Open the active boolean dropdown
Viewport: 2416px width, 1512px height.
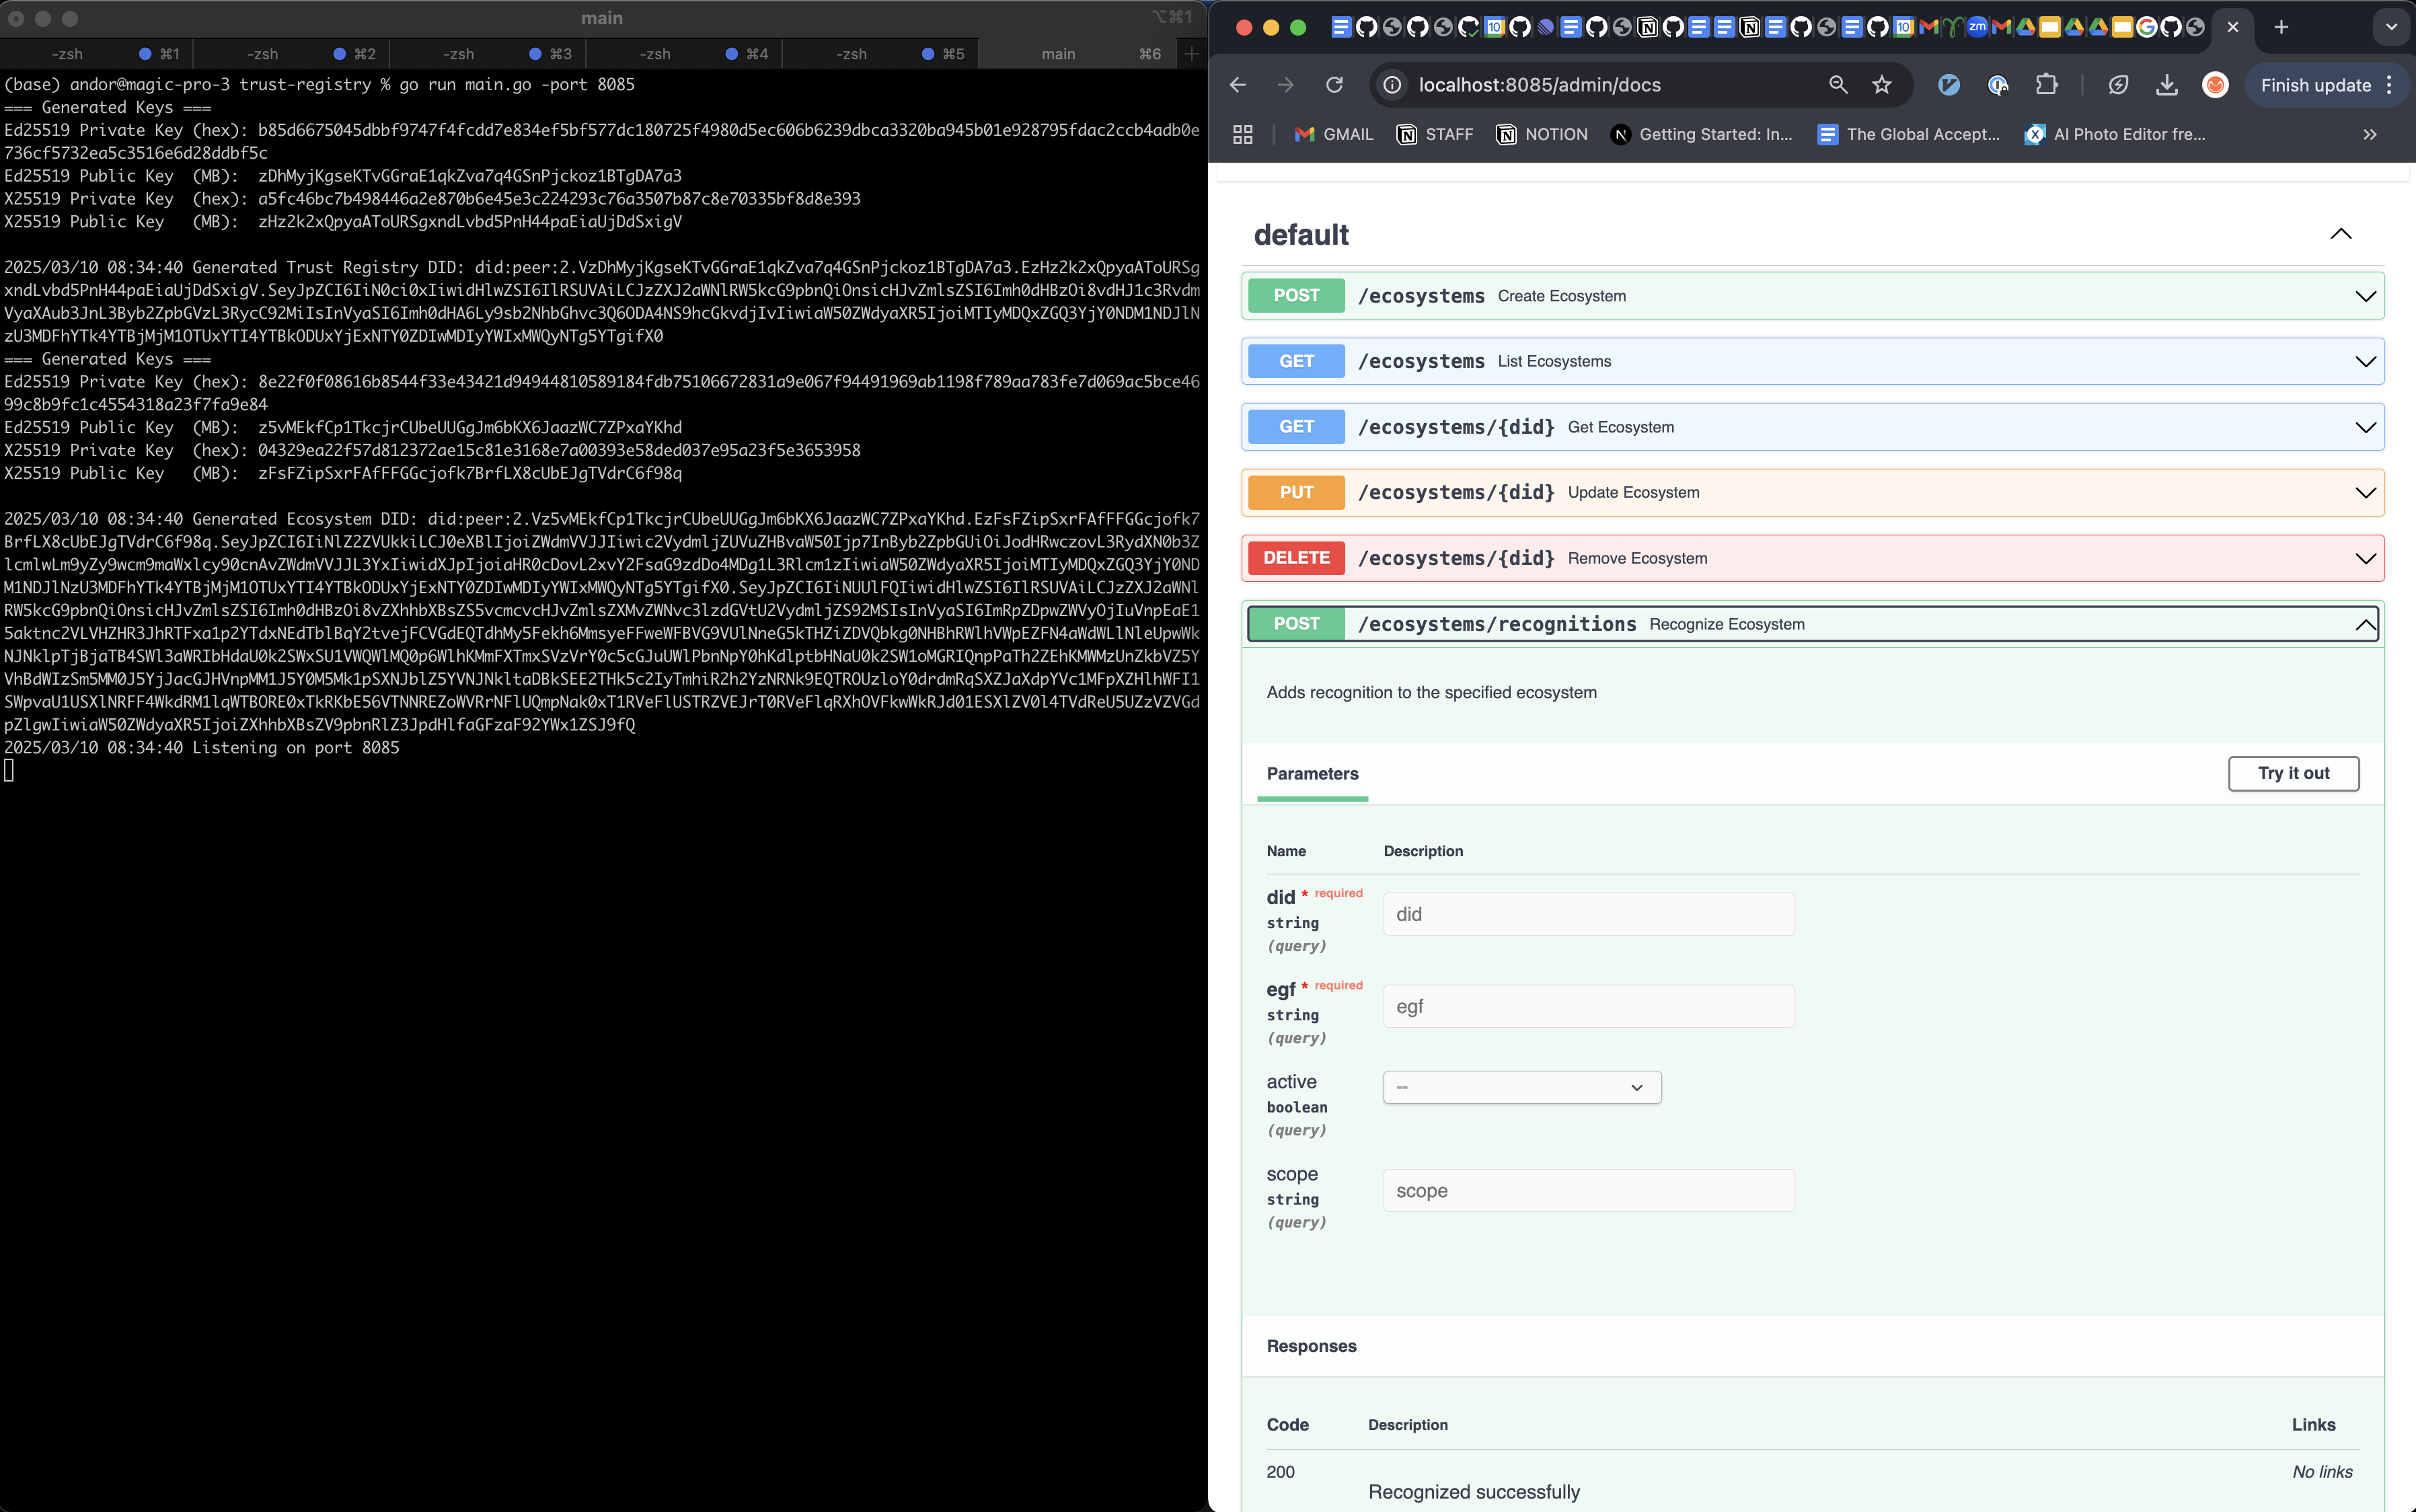point(1522,1087)
